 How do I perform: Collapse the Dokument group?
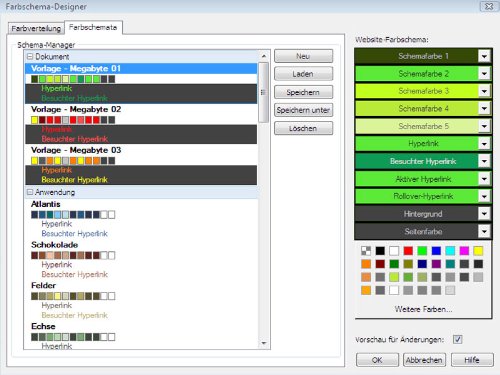coord(30,56)
